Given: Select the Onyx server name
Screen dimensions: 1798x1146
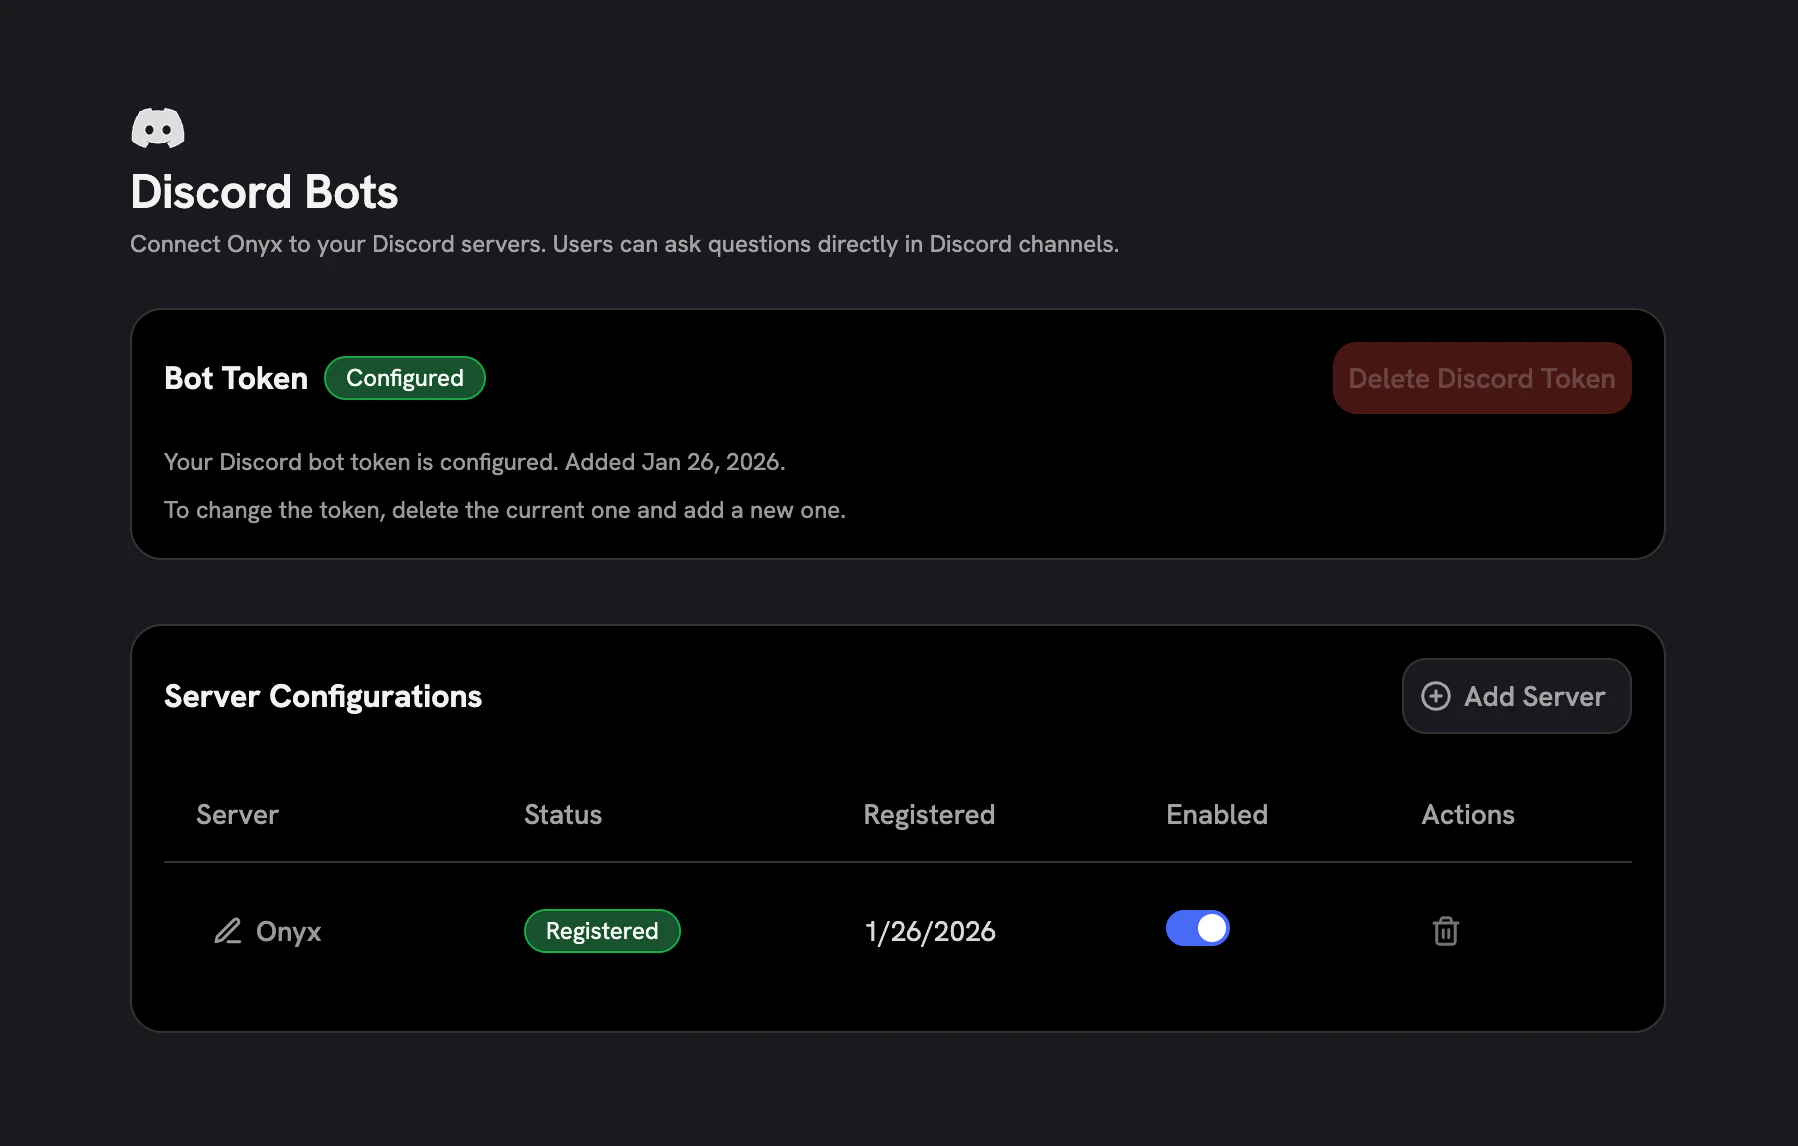Looking at the screenshot, I should pos(288,931).
